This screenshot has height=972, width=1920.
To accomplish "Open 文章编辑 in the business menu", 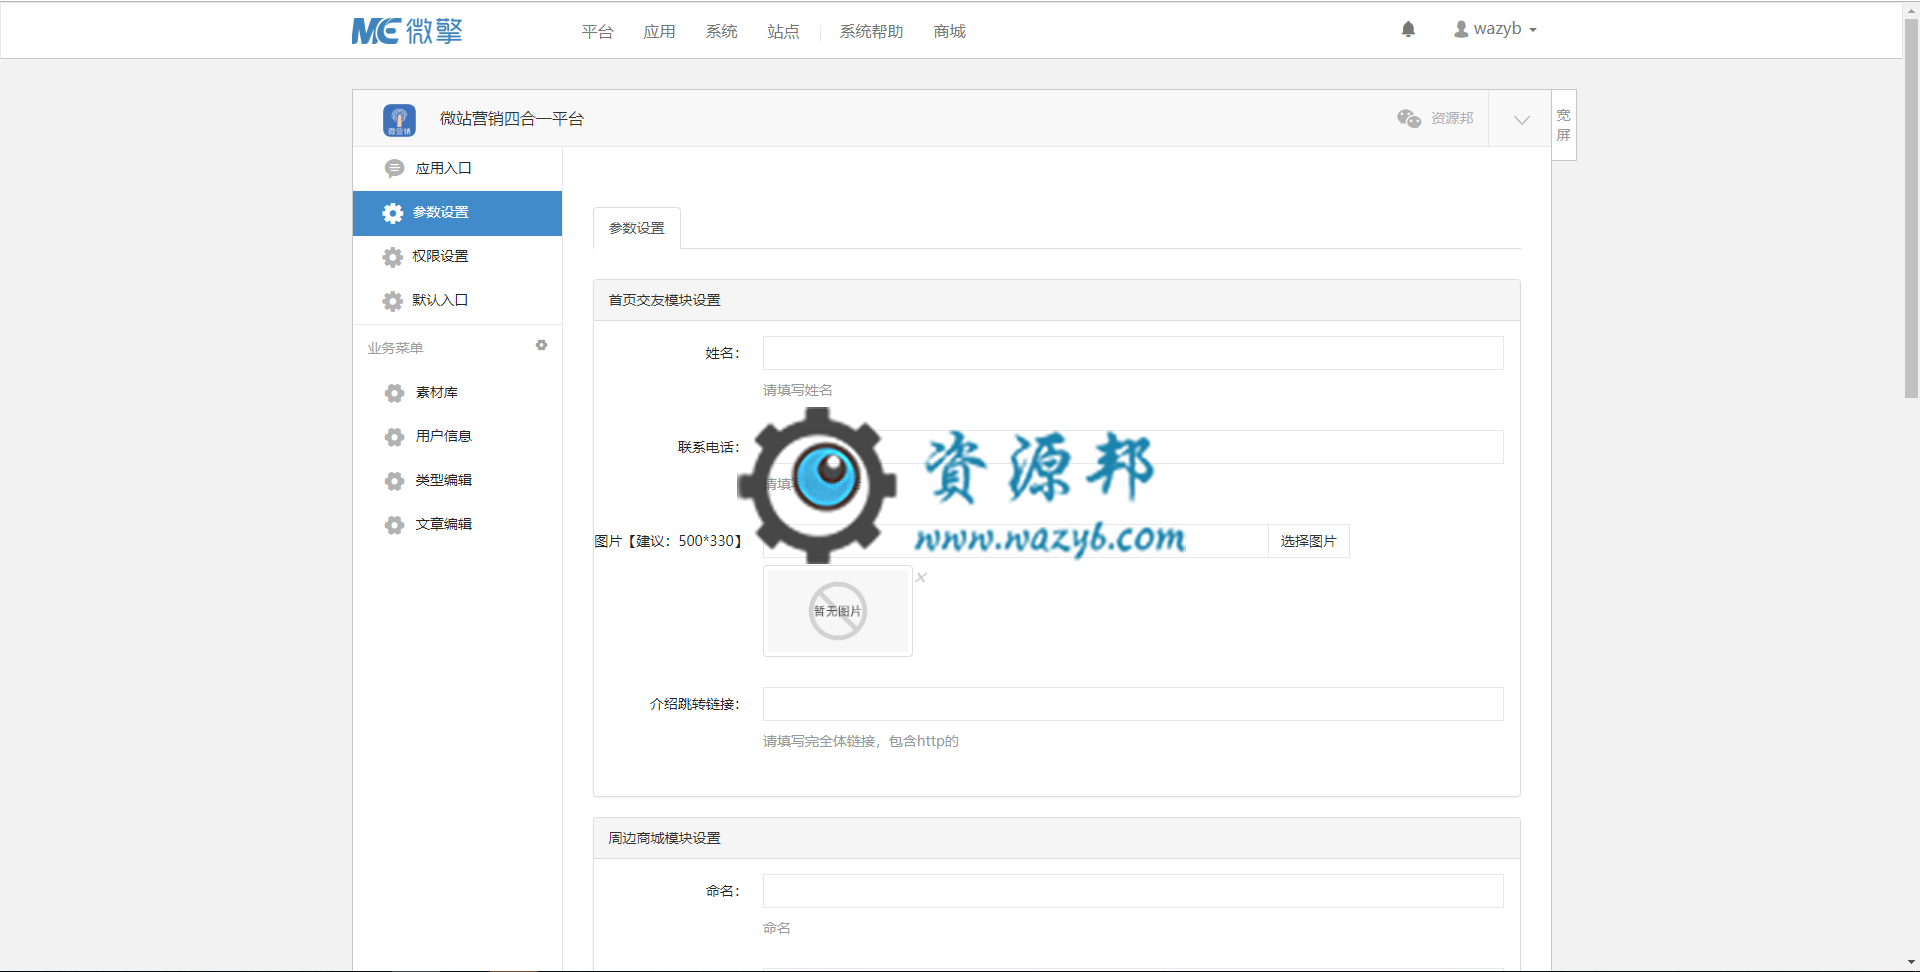I will click(x=458, y=525).
